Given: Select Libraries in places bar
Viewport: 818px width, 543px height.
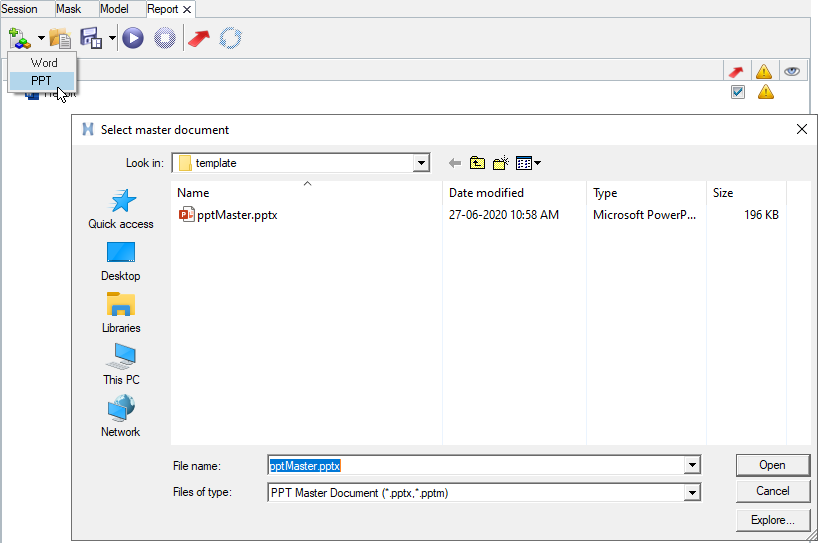Looking at the screenshot, I should click(121, 313).
